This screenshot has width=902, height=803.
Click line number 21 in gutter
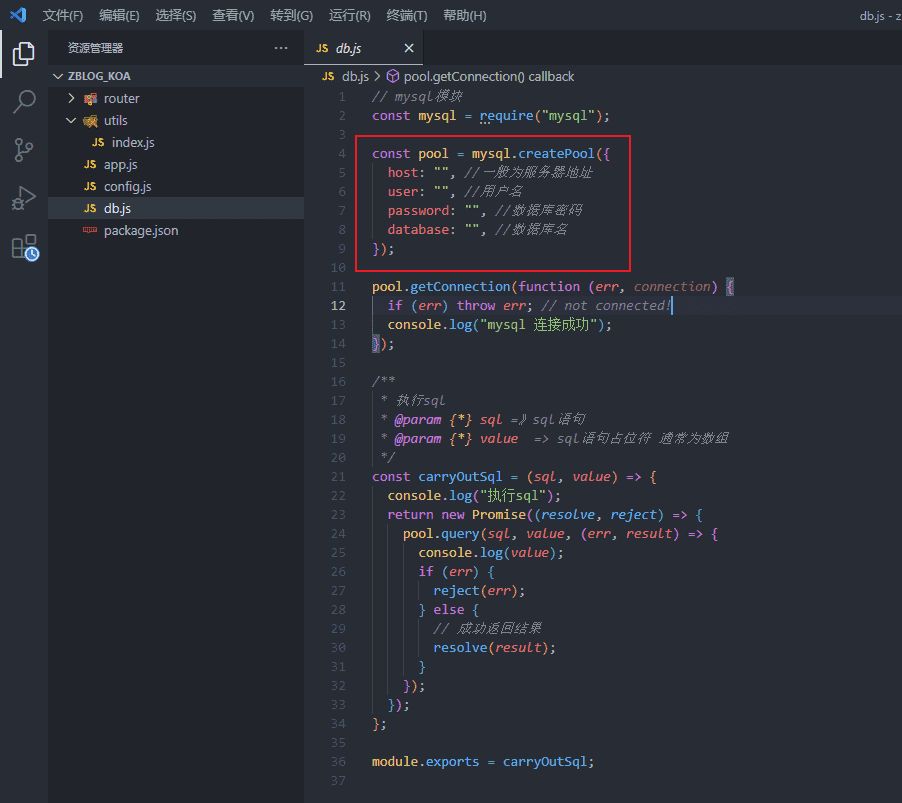338,476
